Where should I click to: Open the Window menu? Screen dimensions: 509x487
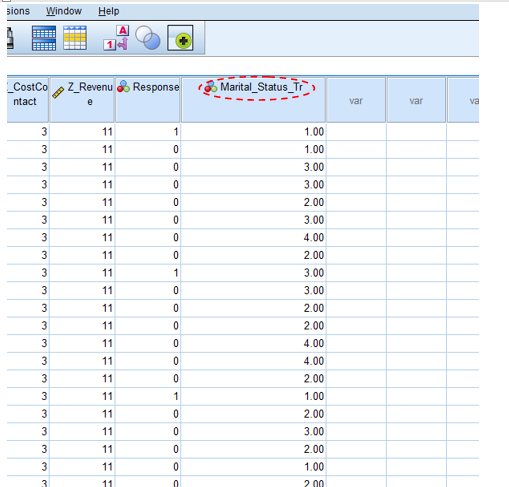pos(64,11)
